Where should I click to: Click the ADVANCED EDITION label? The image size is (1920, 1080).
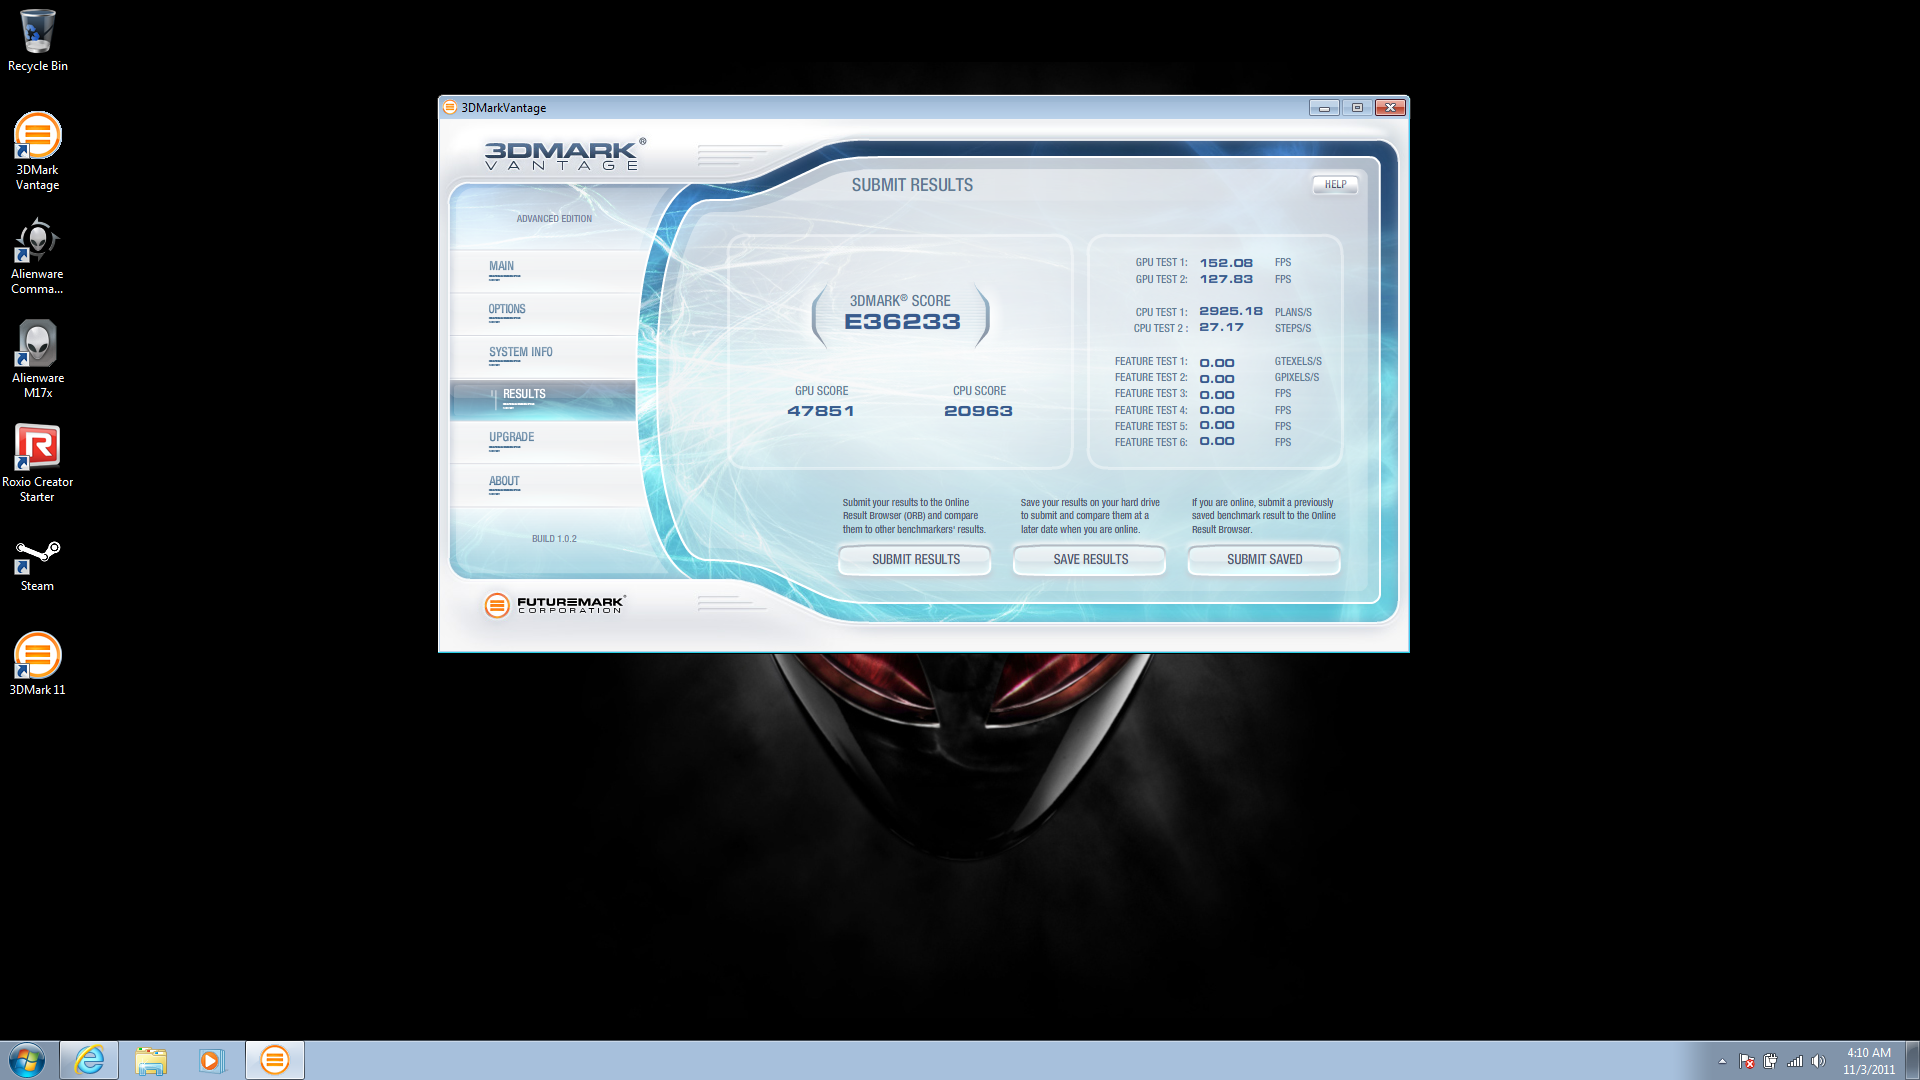554,219
